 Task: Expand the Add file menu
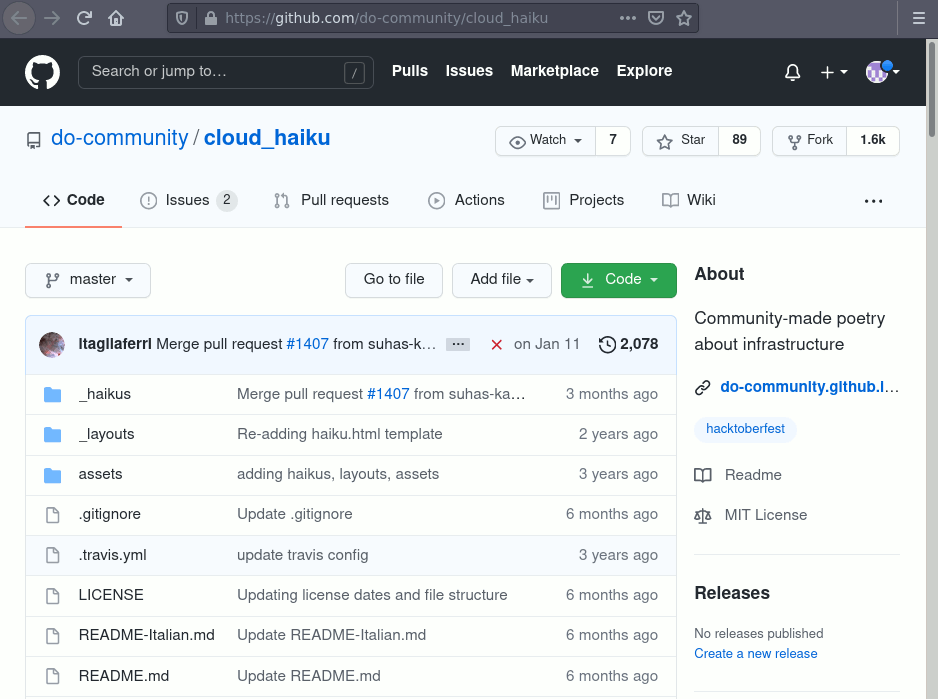[502, 280]
